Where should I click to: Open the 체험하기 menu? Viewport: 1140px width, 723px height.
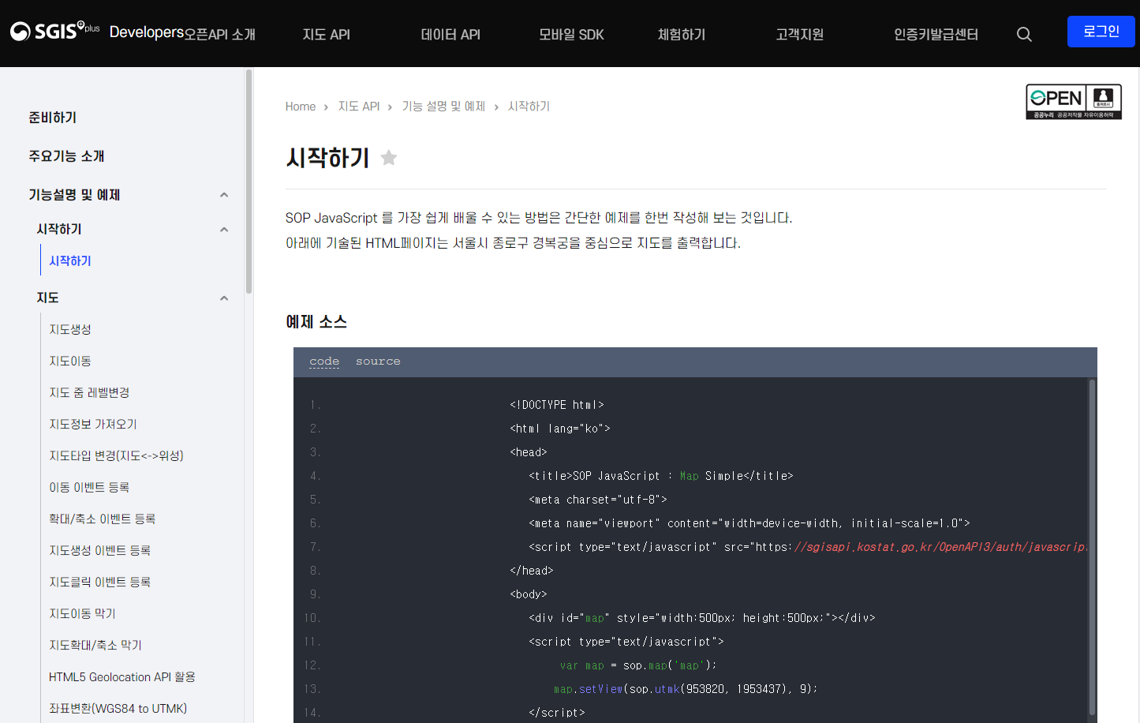tap(681, 34)
